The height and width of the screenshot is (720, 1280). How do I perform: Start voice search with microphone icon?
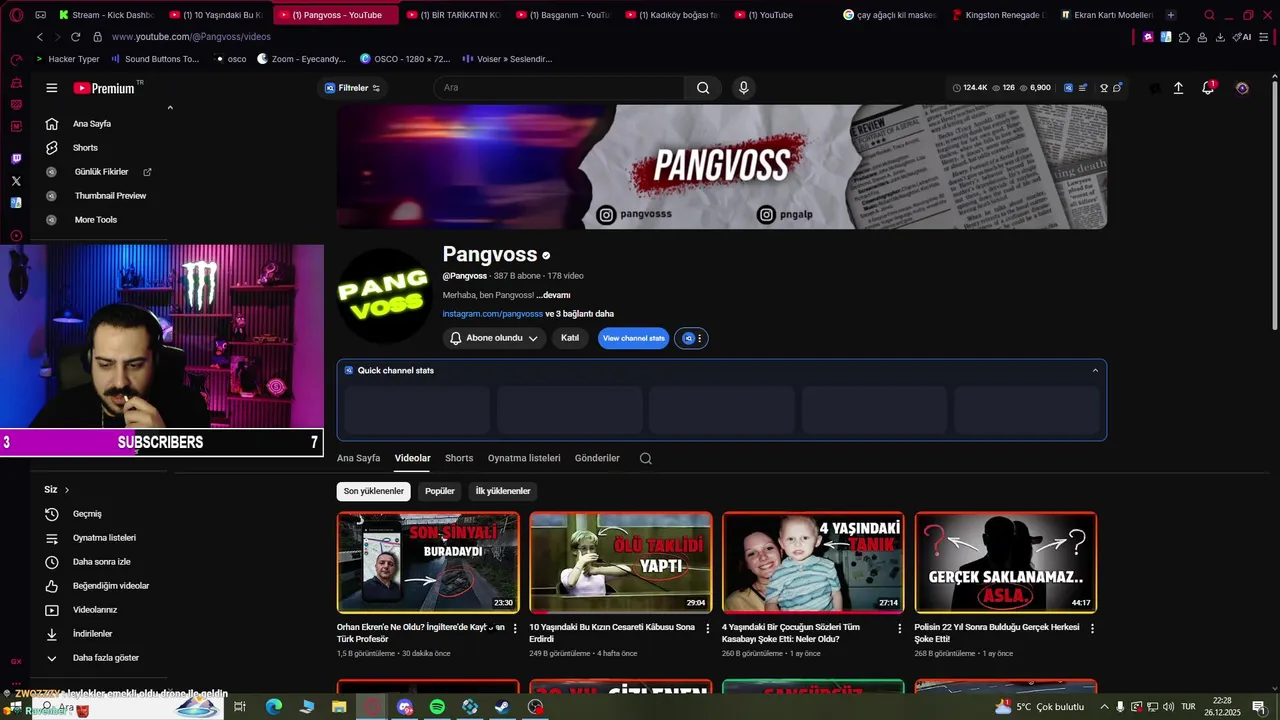(743, 88)
